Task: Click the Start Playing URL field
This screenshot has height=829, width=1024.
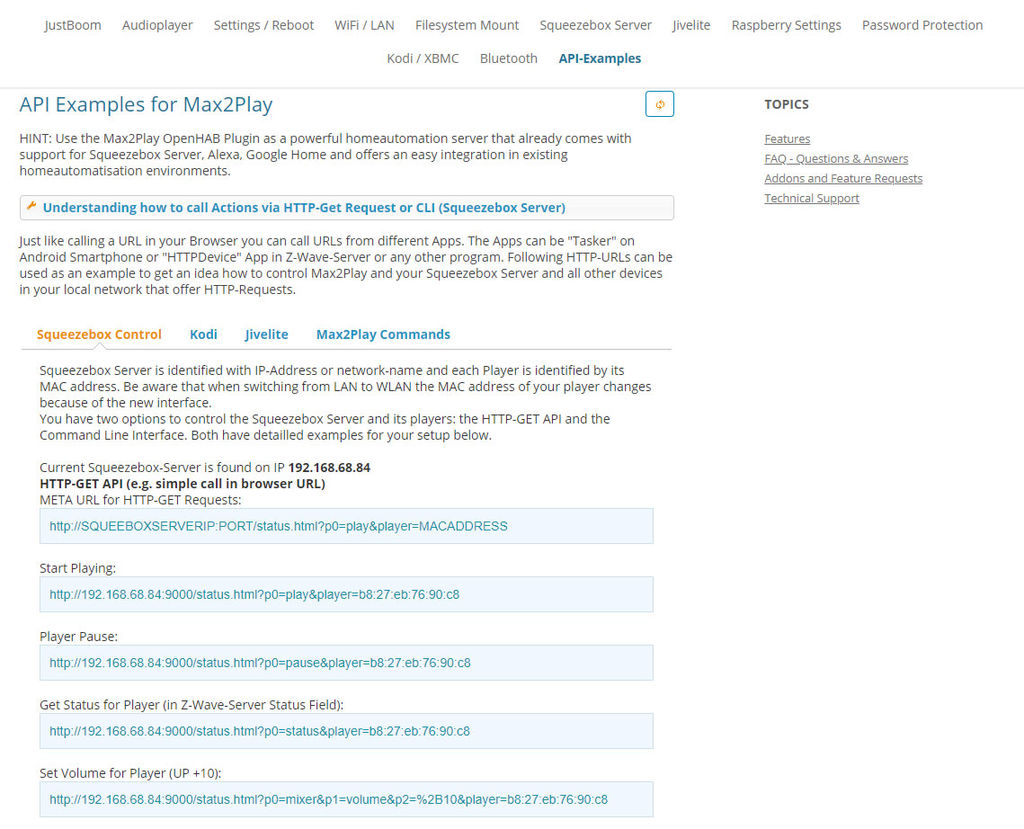Action: point(346,594)
